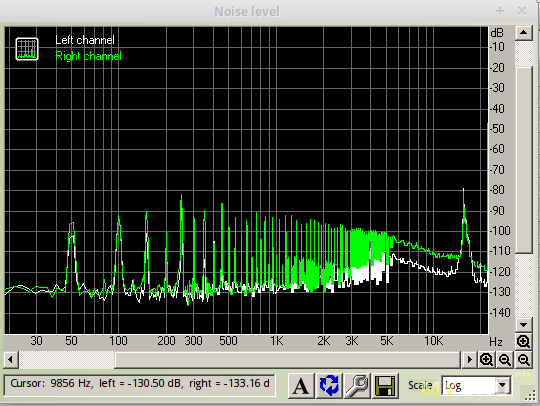Click the vertical scrollbar up arrow
The height and width of the screenshot is (406, 540).
(x=524, y=33)
